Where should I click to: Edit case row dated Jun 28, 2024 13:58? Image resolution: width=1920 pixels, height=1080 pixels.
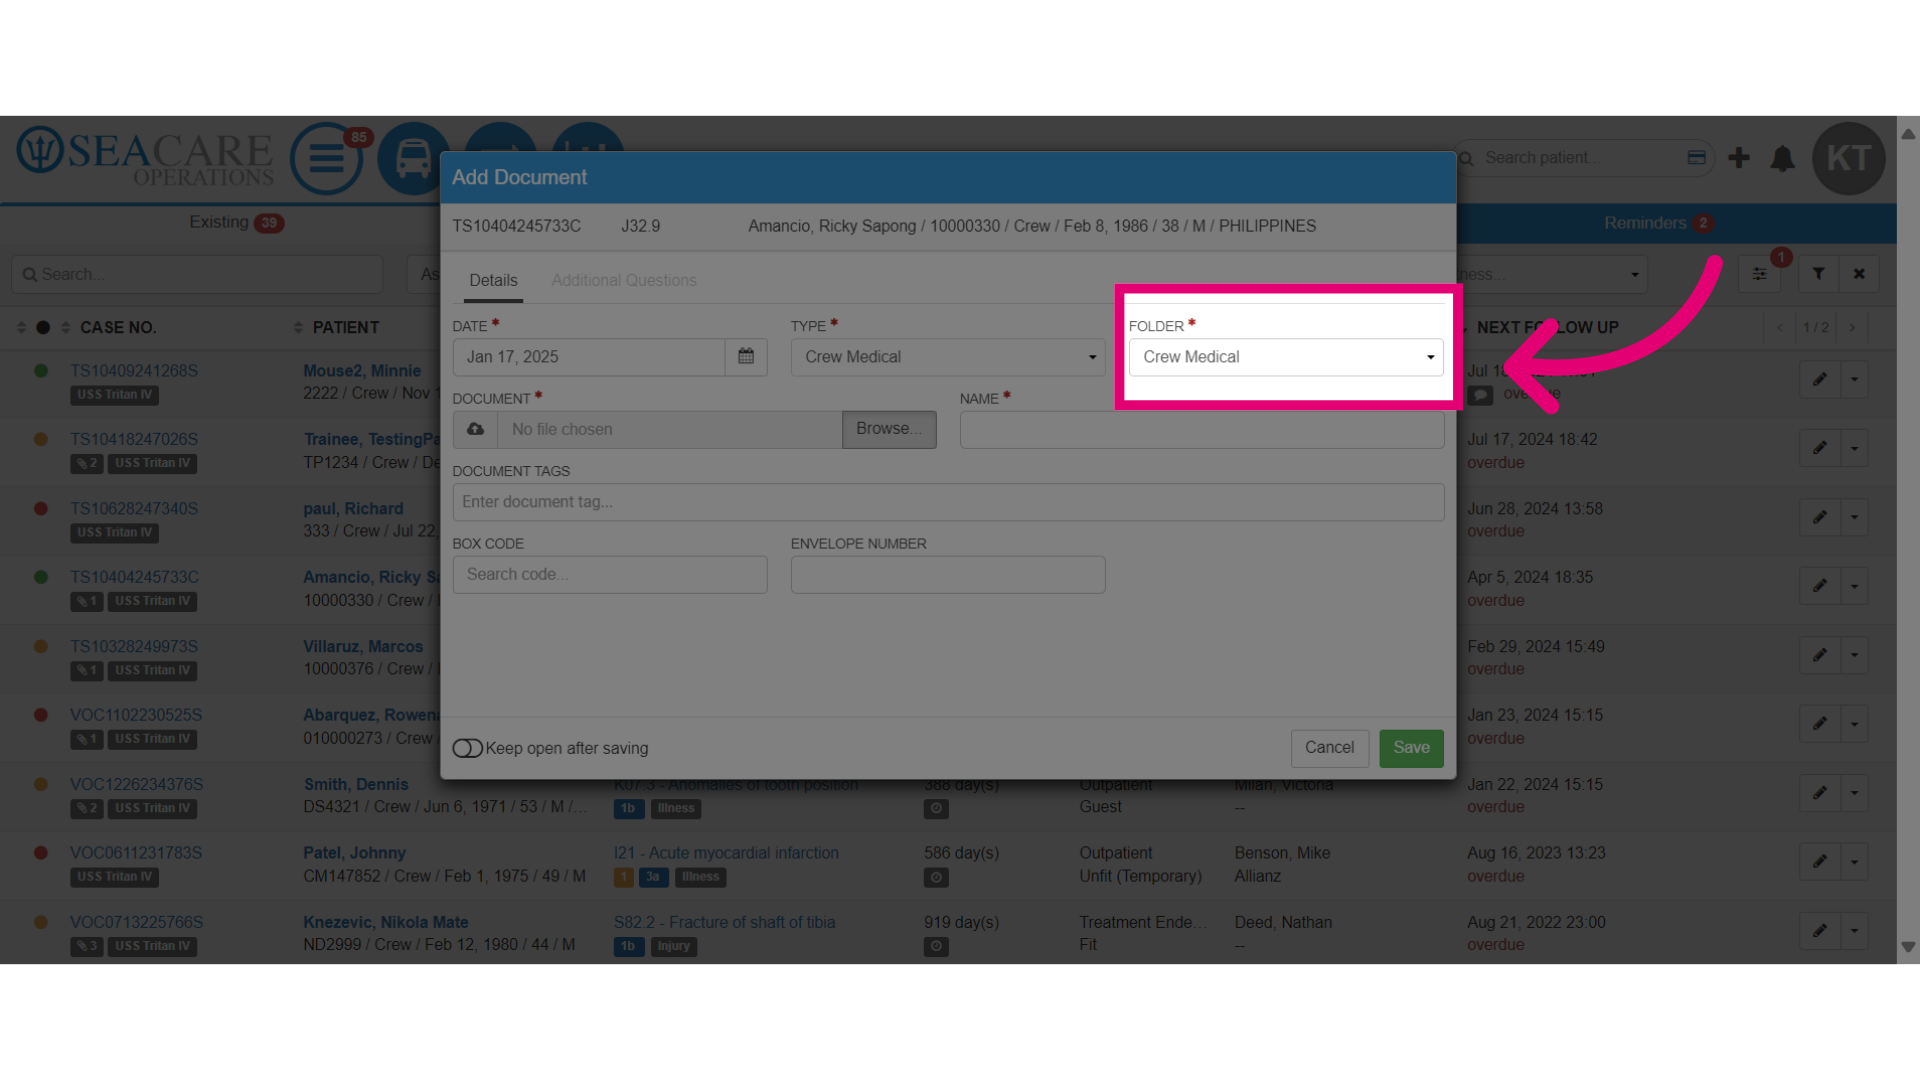pos(1820,517)
